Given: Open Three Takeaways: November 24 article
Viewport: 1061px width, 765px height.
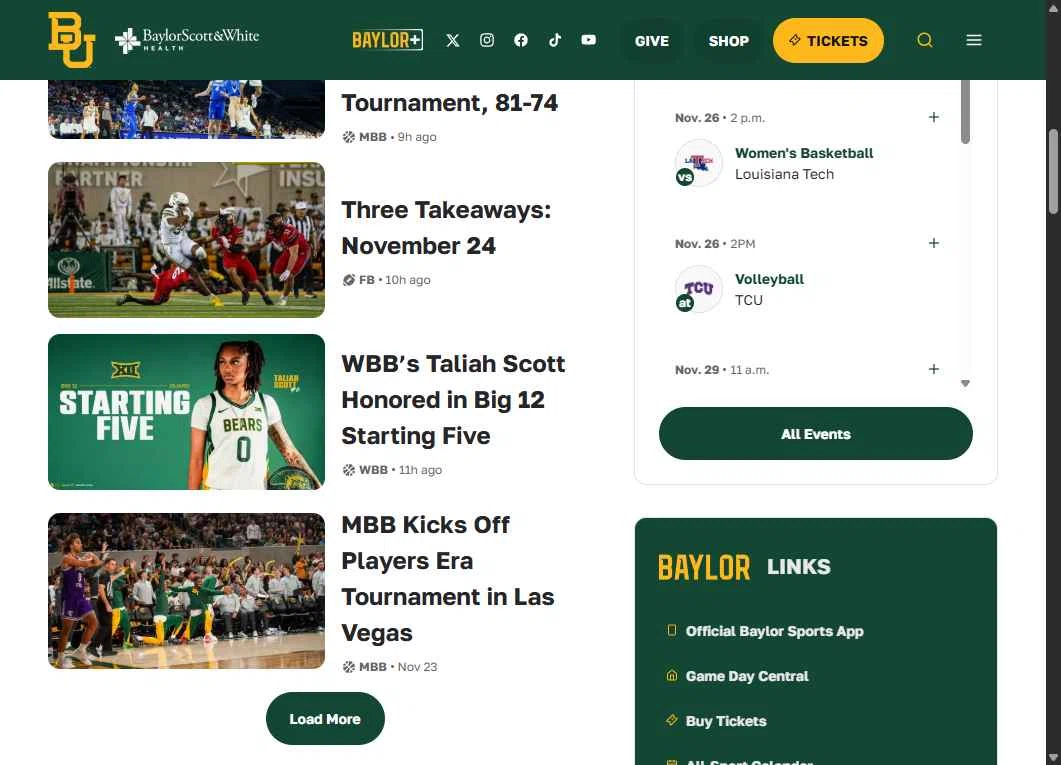Looking at the screenshot, I should coord(446,227).
